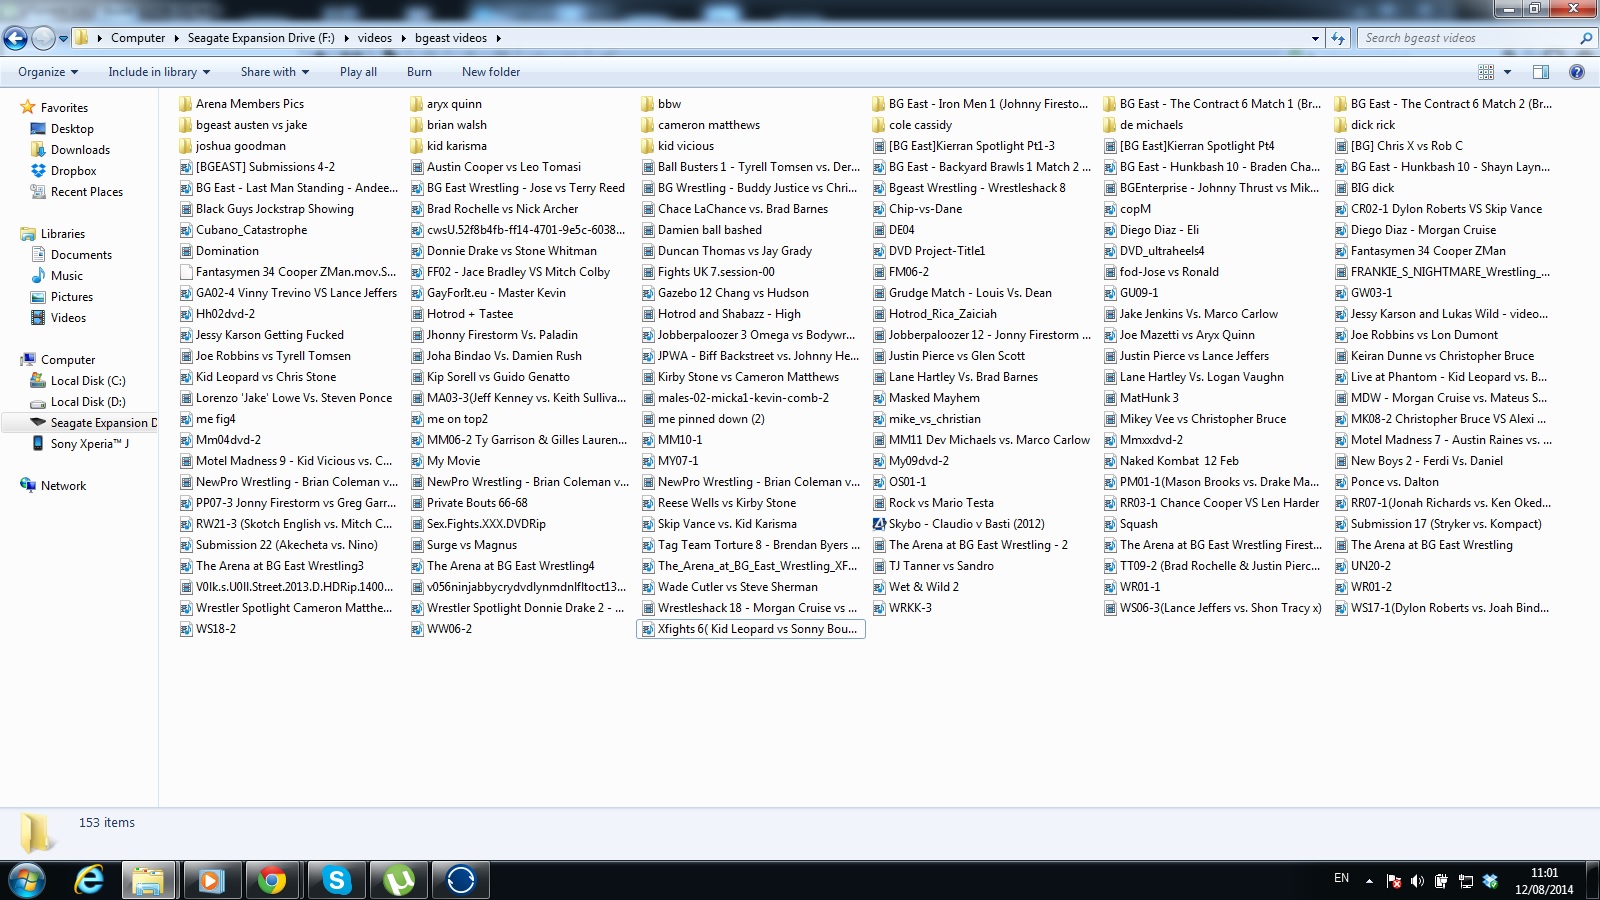Click inside the Search bgeast videos field
The width and height of the screenshot is (1600, 900).
(x=1460, y=37)
